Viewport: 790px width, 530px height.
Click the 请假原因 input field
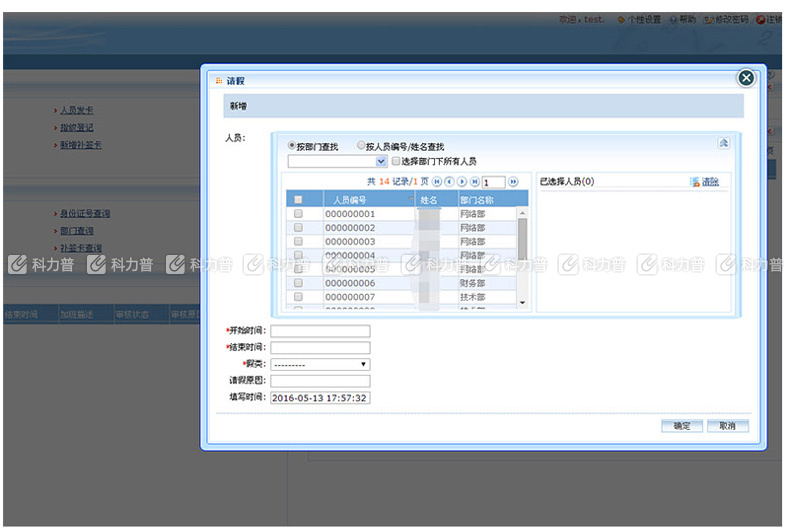[x=320, y=380]
